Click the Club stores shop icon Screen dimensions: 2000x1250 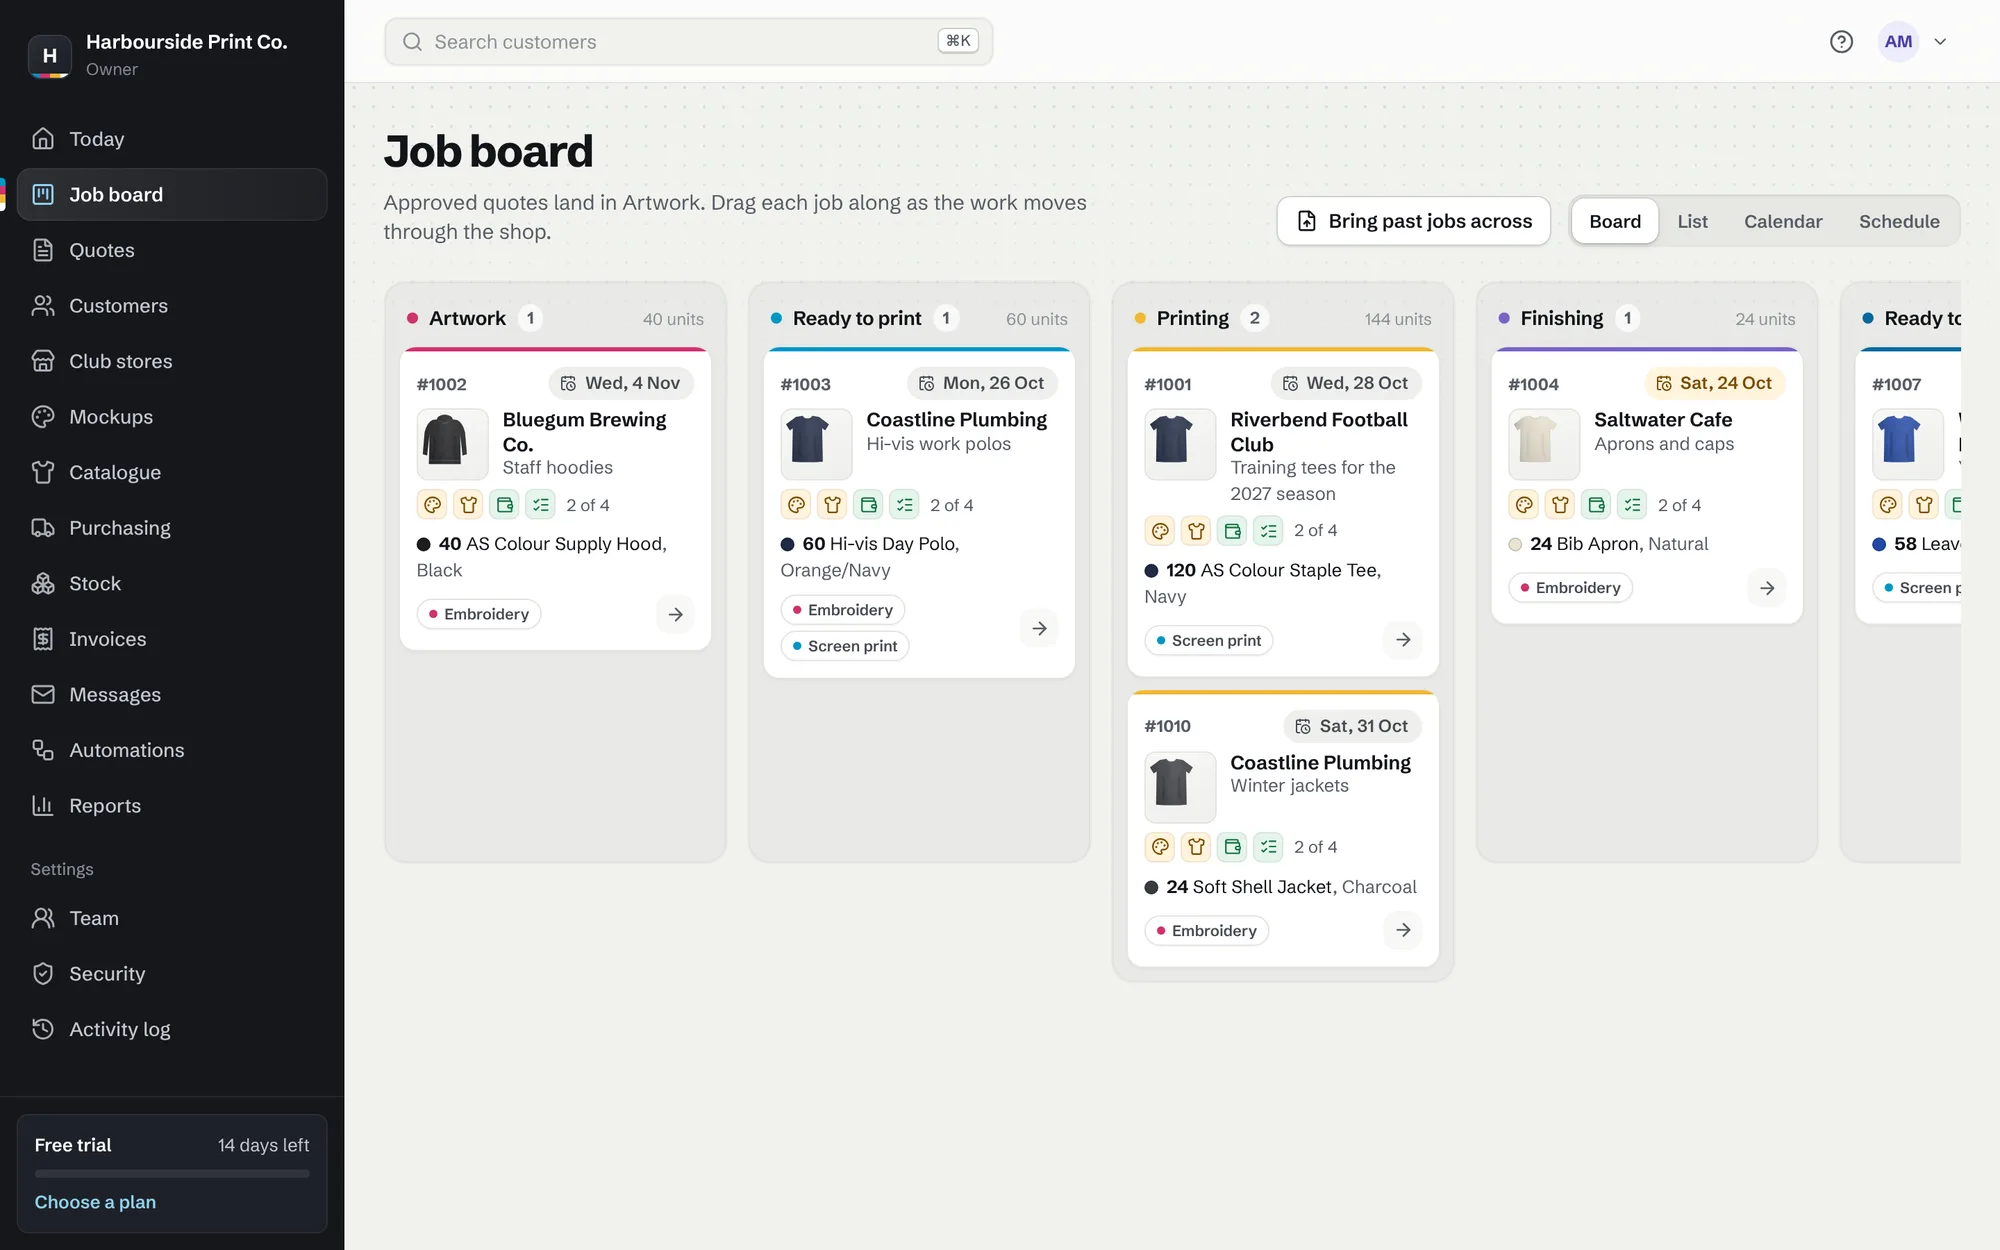tap(43, 361)
